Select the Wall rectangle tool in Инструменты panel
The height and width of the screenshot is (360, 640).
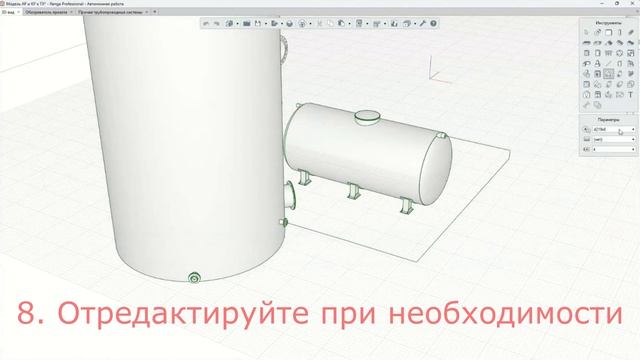tap(609, 33)
